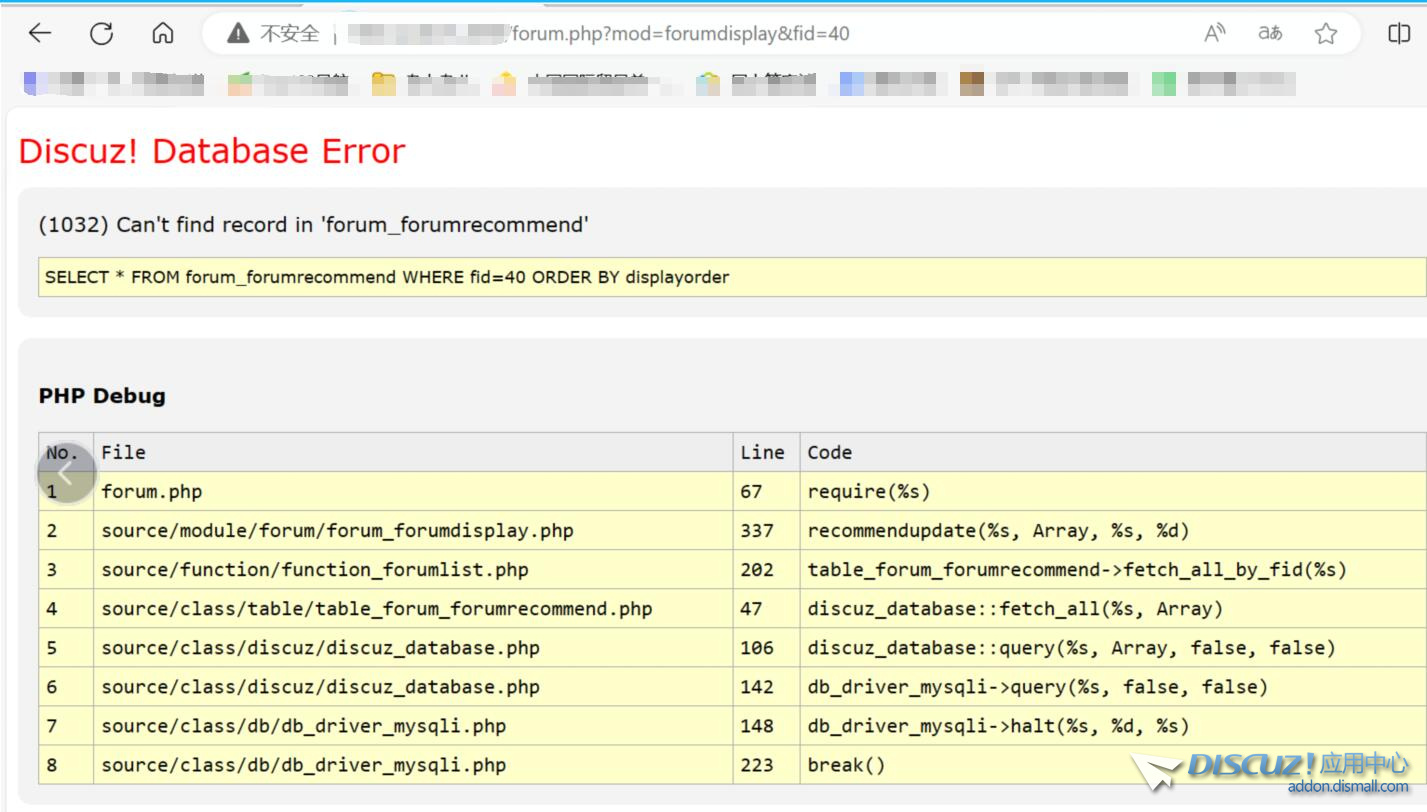Click 'db_driver_mysqli->query(%s, false, false)' cell

point(1113,686)
